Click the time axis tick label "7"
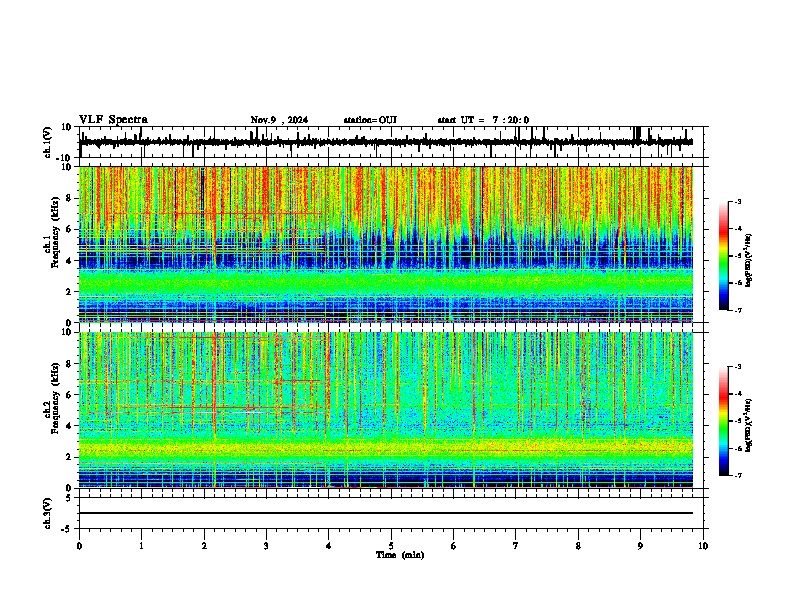This screenshot has width=792, height=612. point(516,546)
